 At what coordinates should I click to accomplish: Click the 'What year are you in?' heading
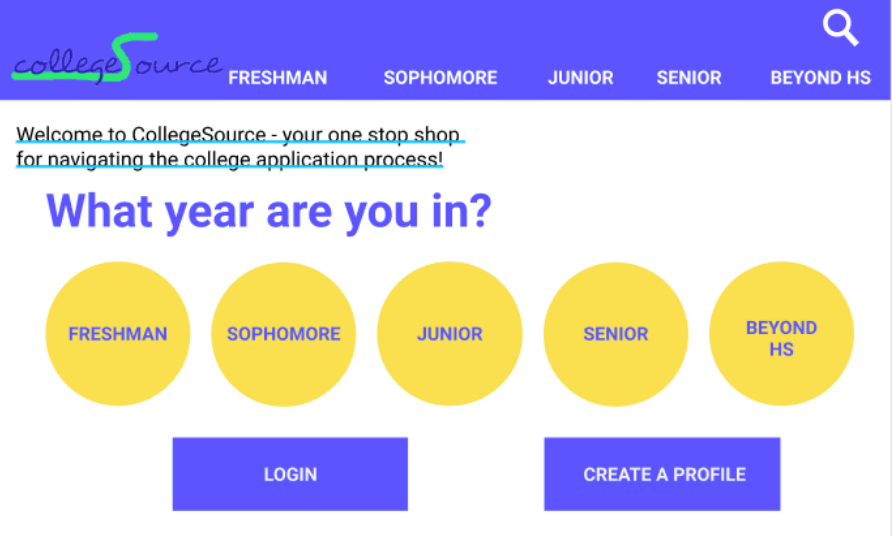[269, 212]
